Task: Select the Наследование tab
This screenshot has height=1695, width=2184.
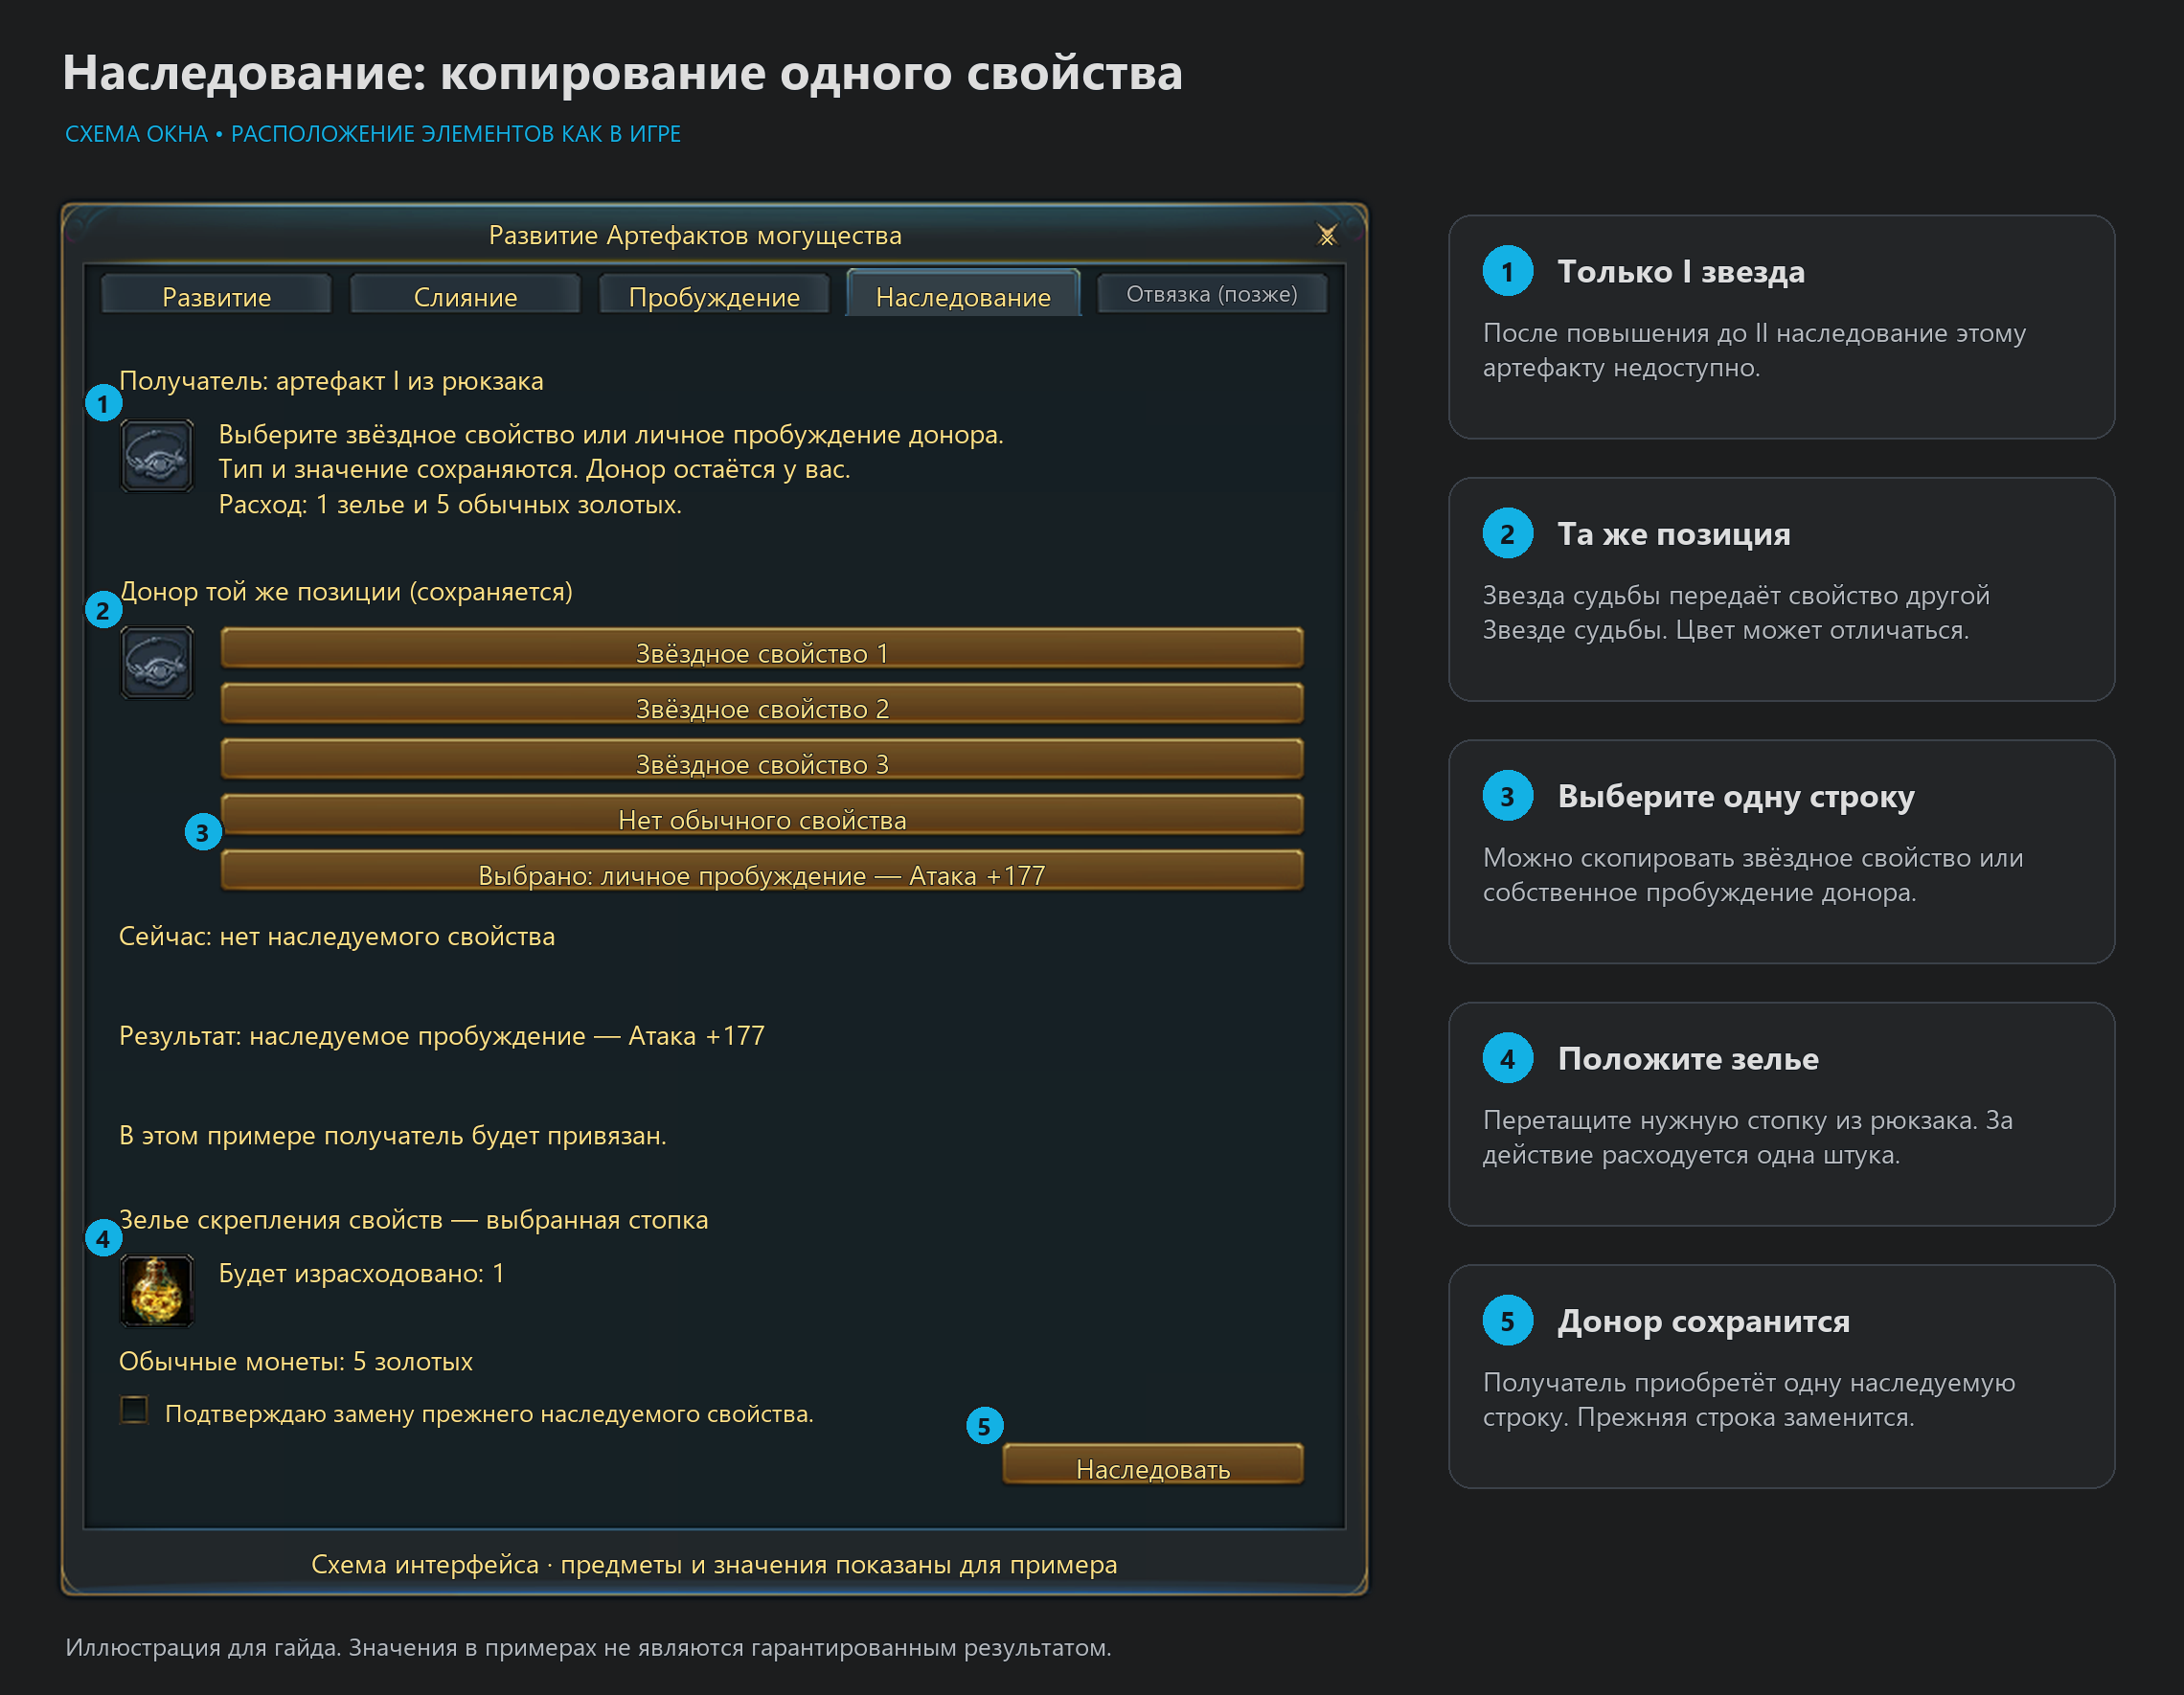Action: [x=963, y=294]
